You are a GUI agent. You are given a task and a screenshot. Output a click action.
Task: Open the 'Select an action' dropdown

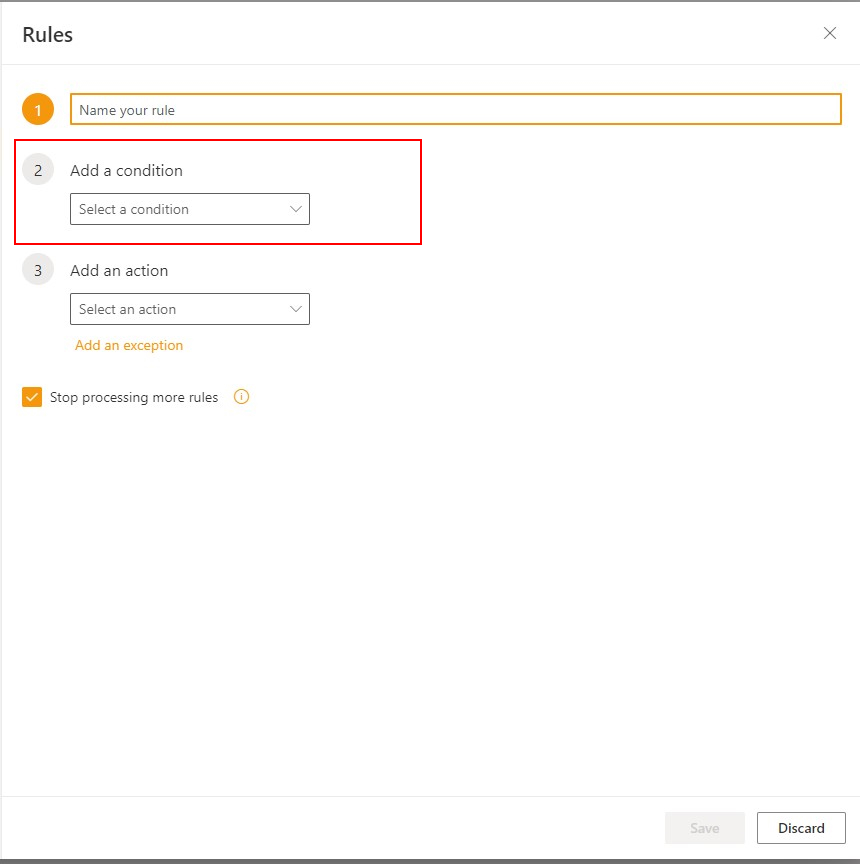coord(189,309)
